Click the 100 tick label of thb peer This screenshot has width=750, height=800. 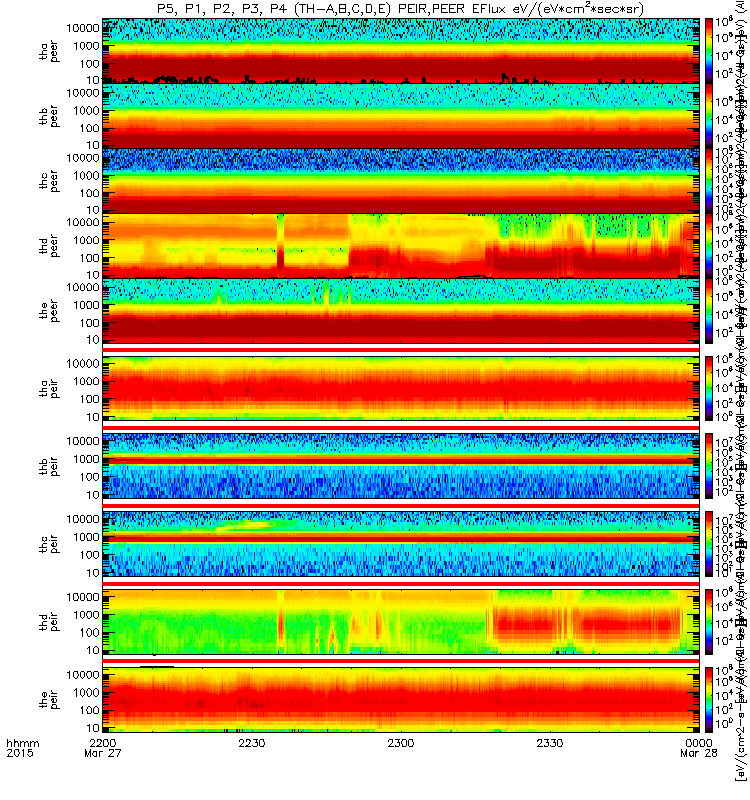(89, 128)
